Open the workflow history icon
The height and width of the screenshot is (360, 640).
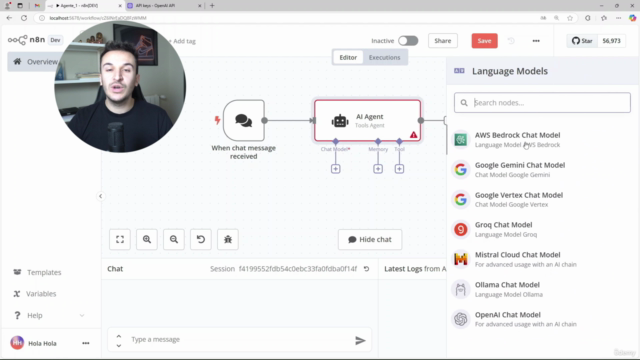(511, 41)
